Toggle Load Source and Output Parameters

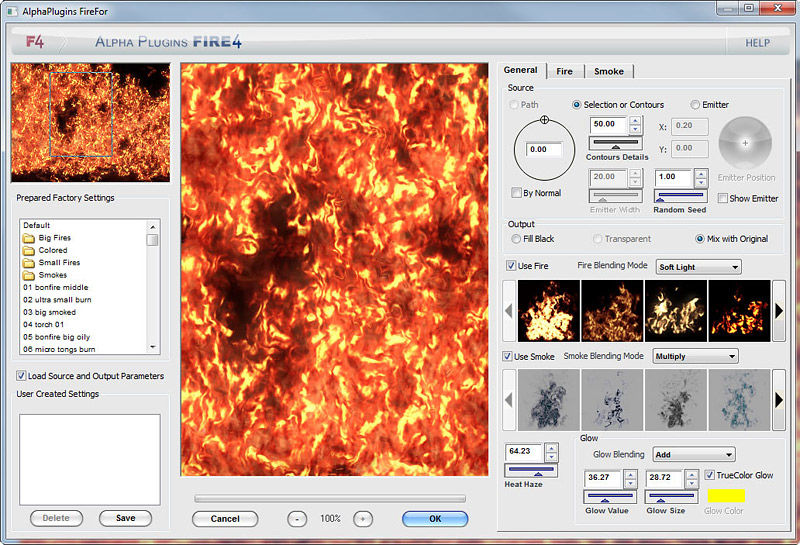pyautogui.click(x=21, y=376)
